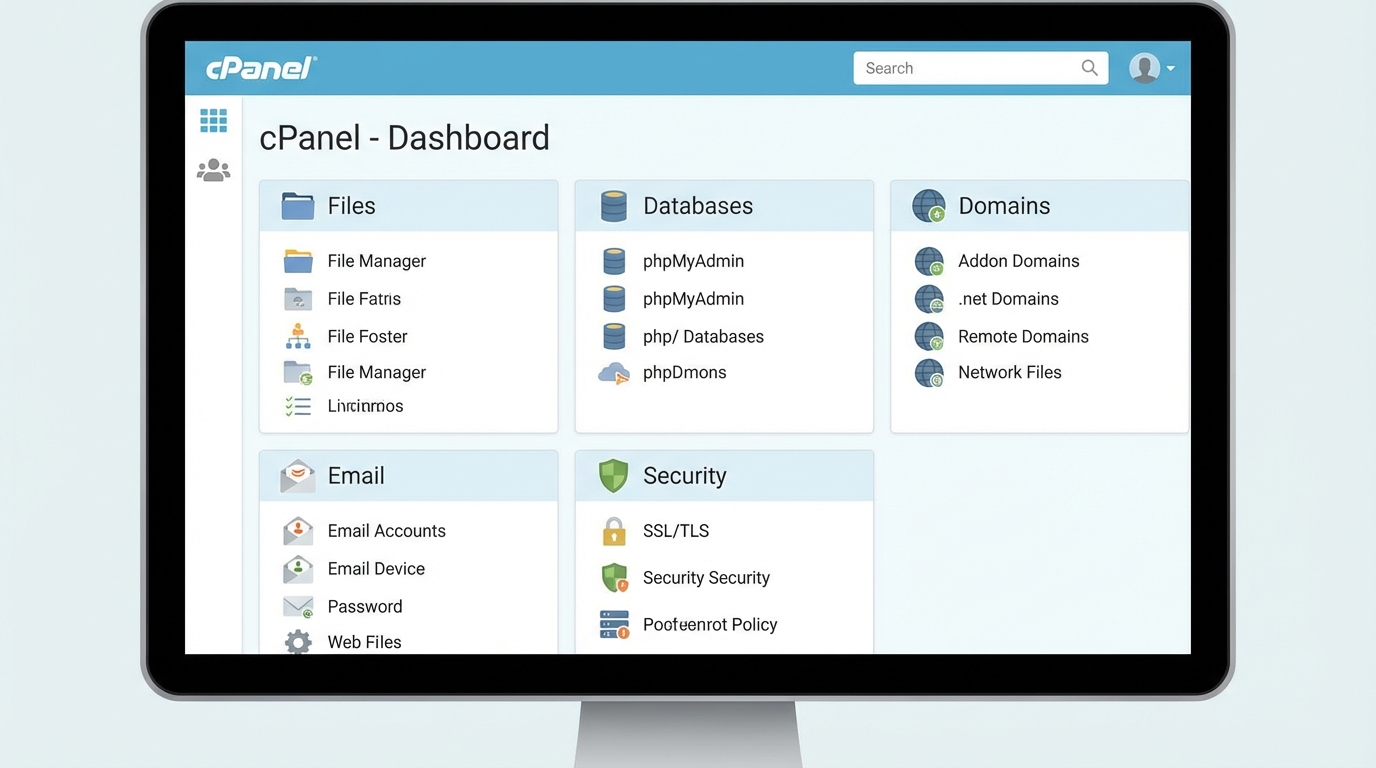The height and width of the screenshot is (768, 1376).
Task: Click the Addon Domains globe icon
Action: pos(929,260)
